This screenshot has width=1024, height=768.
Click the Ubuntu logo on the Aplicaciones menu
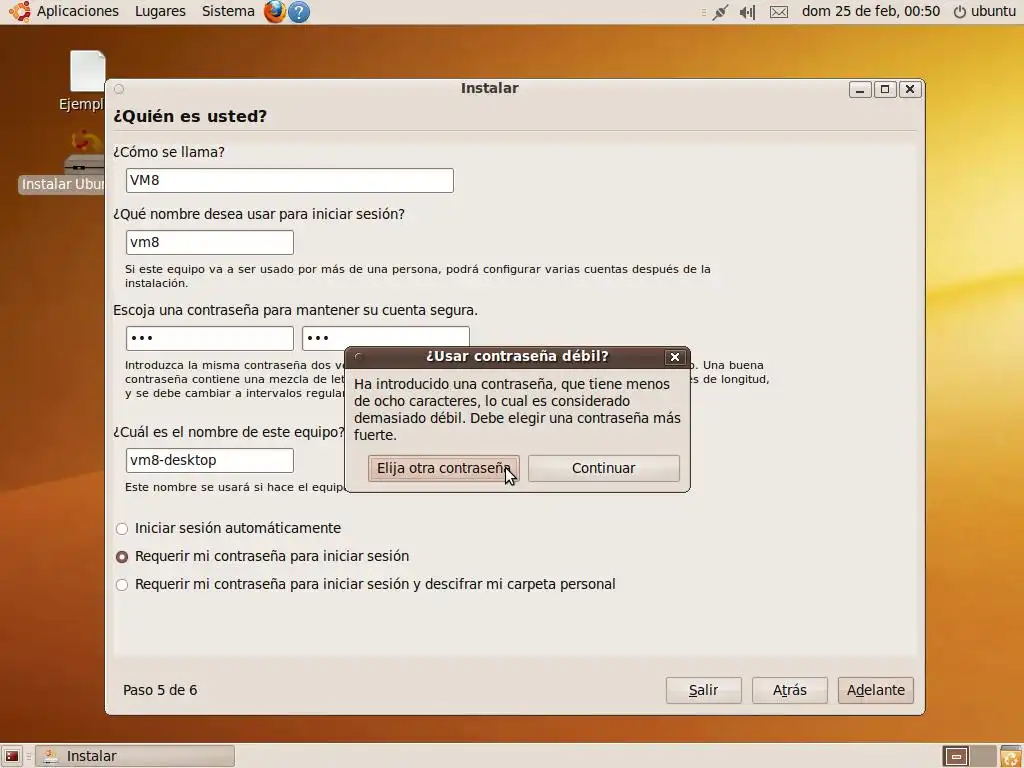20,11
